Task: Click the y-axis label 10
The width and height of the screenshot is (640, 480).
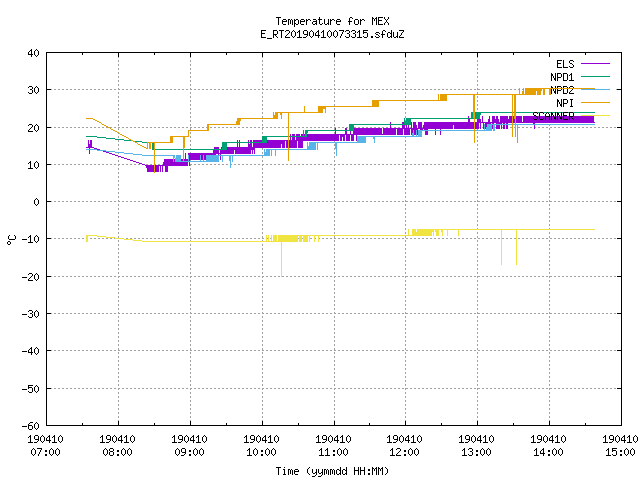Action: point(33,165)
